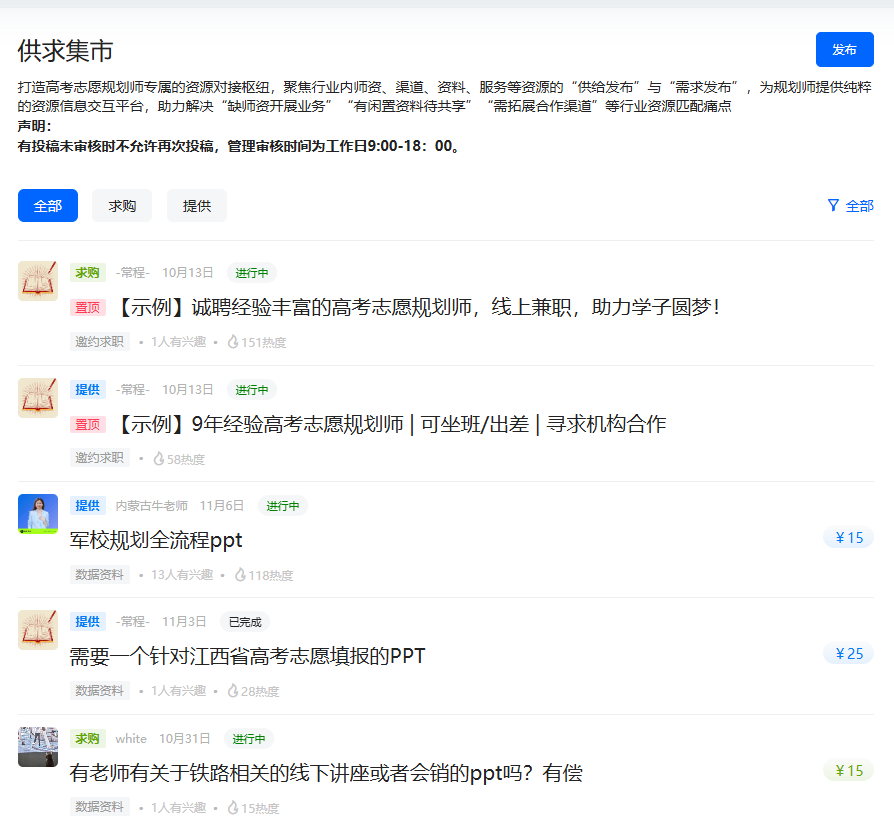
Task: Click the 进行中 badge on the first post
Action: (x=251, y=272)
